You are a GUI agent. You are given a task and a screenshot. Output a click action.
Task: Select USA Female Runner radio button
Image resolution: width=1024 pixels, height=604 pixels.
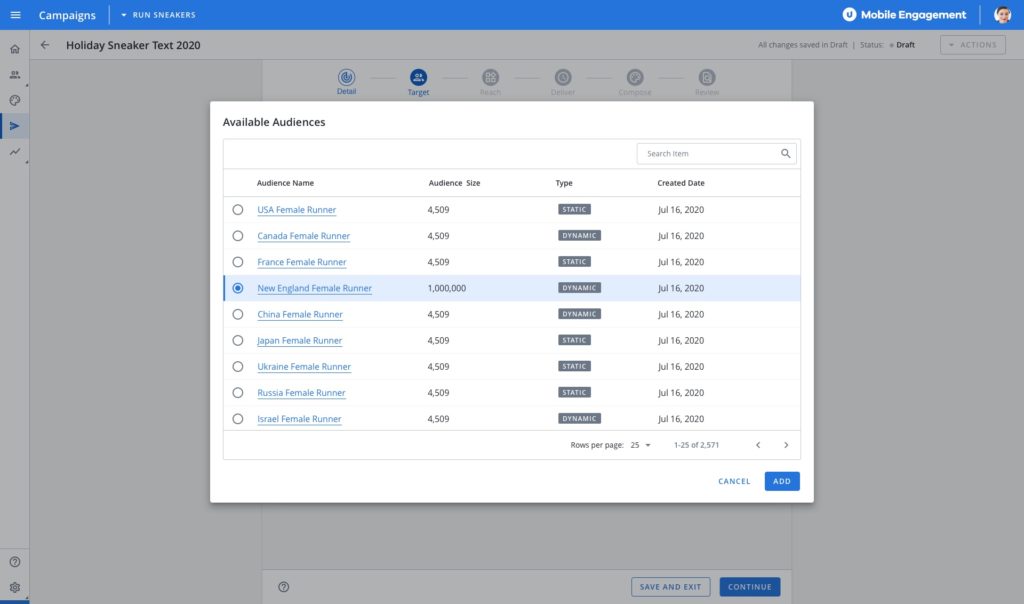[x=238, y=210]
